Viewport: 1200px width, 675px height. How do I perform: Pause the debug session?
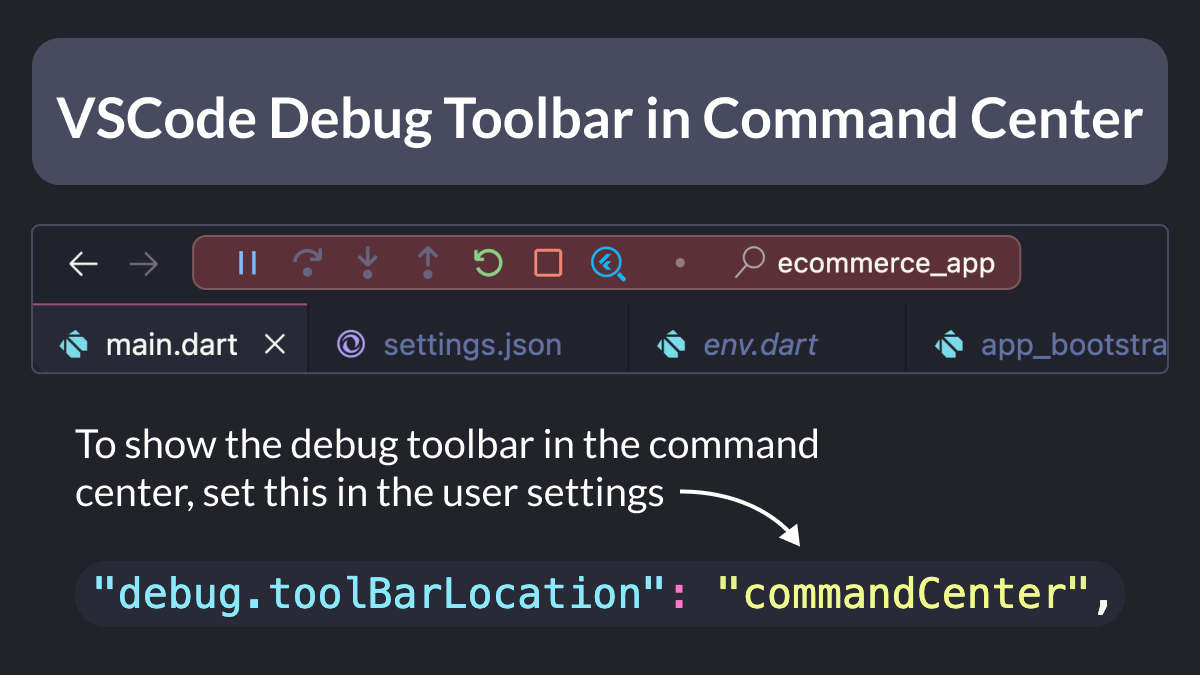(248, 263)
